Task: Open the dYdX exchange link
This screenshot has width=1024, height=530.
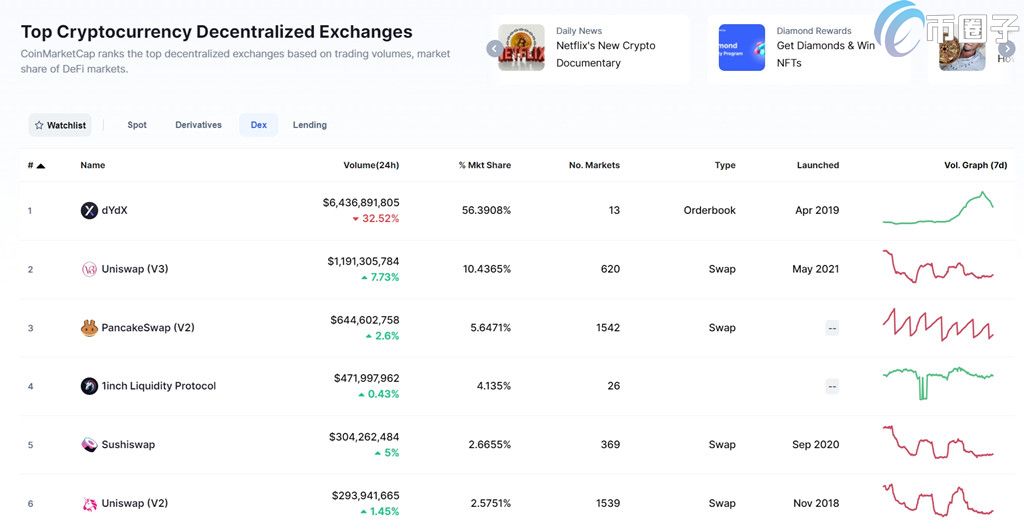Action: [114, 210]
